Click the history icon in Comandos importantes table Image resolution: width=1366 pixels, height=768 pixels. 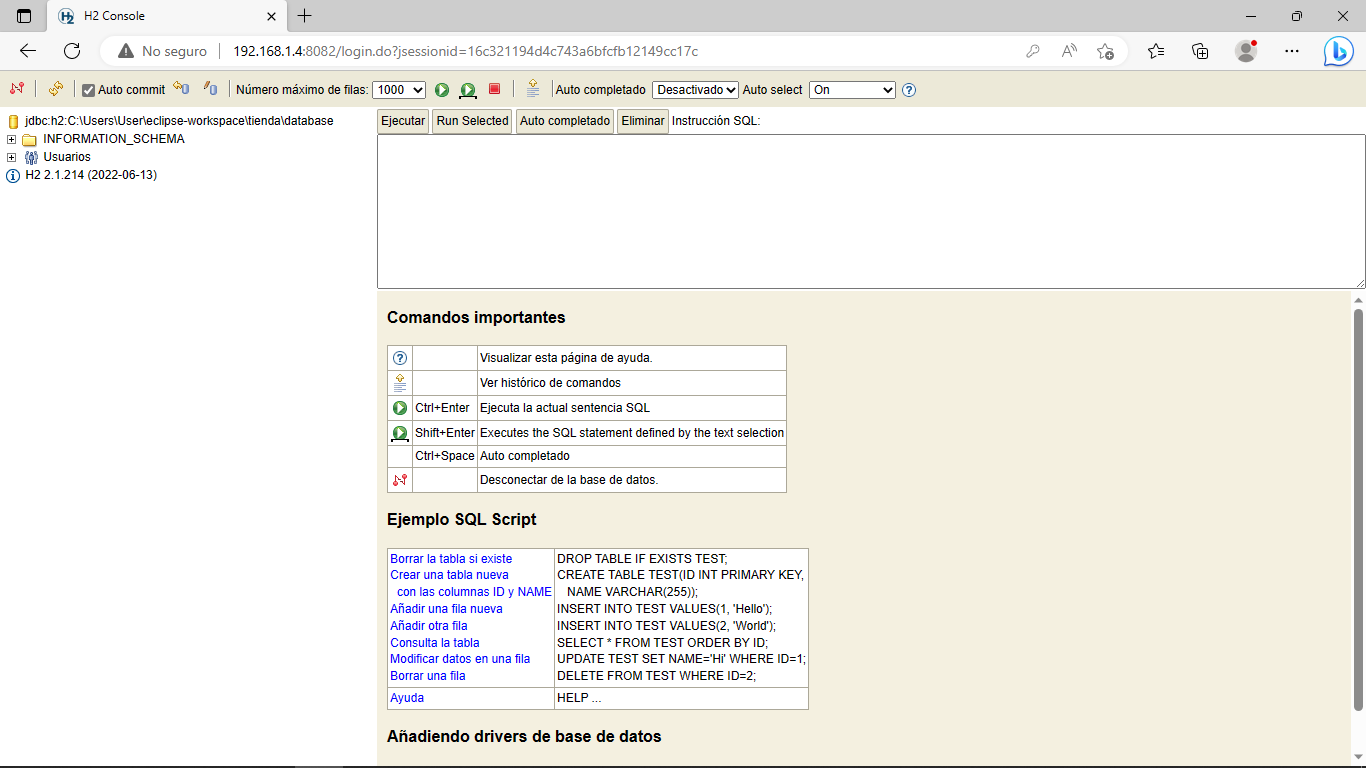tap(400, 382)
